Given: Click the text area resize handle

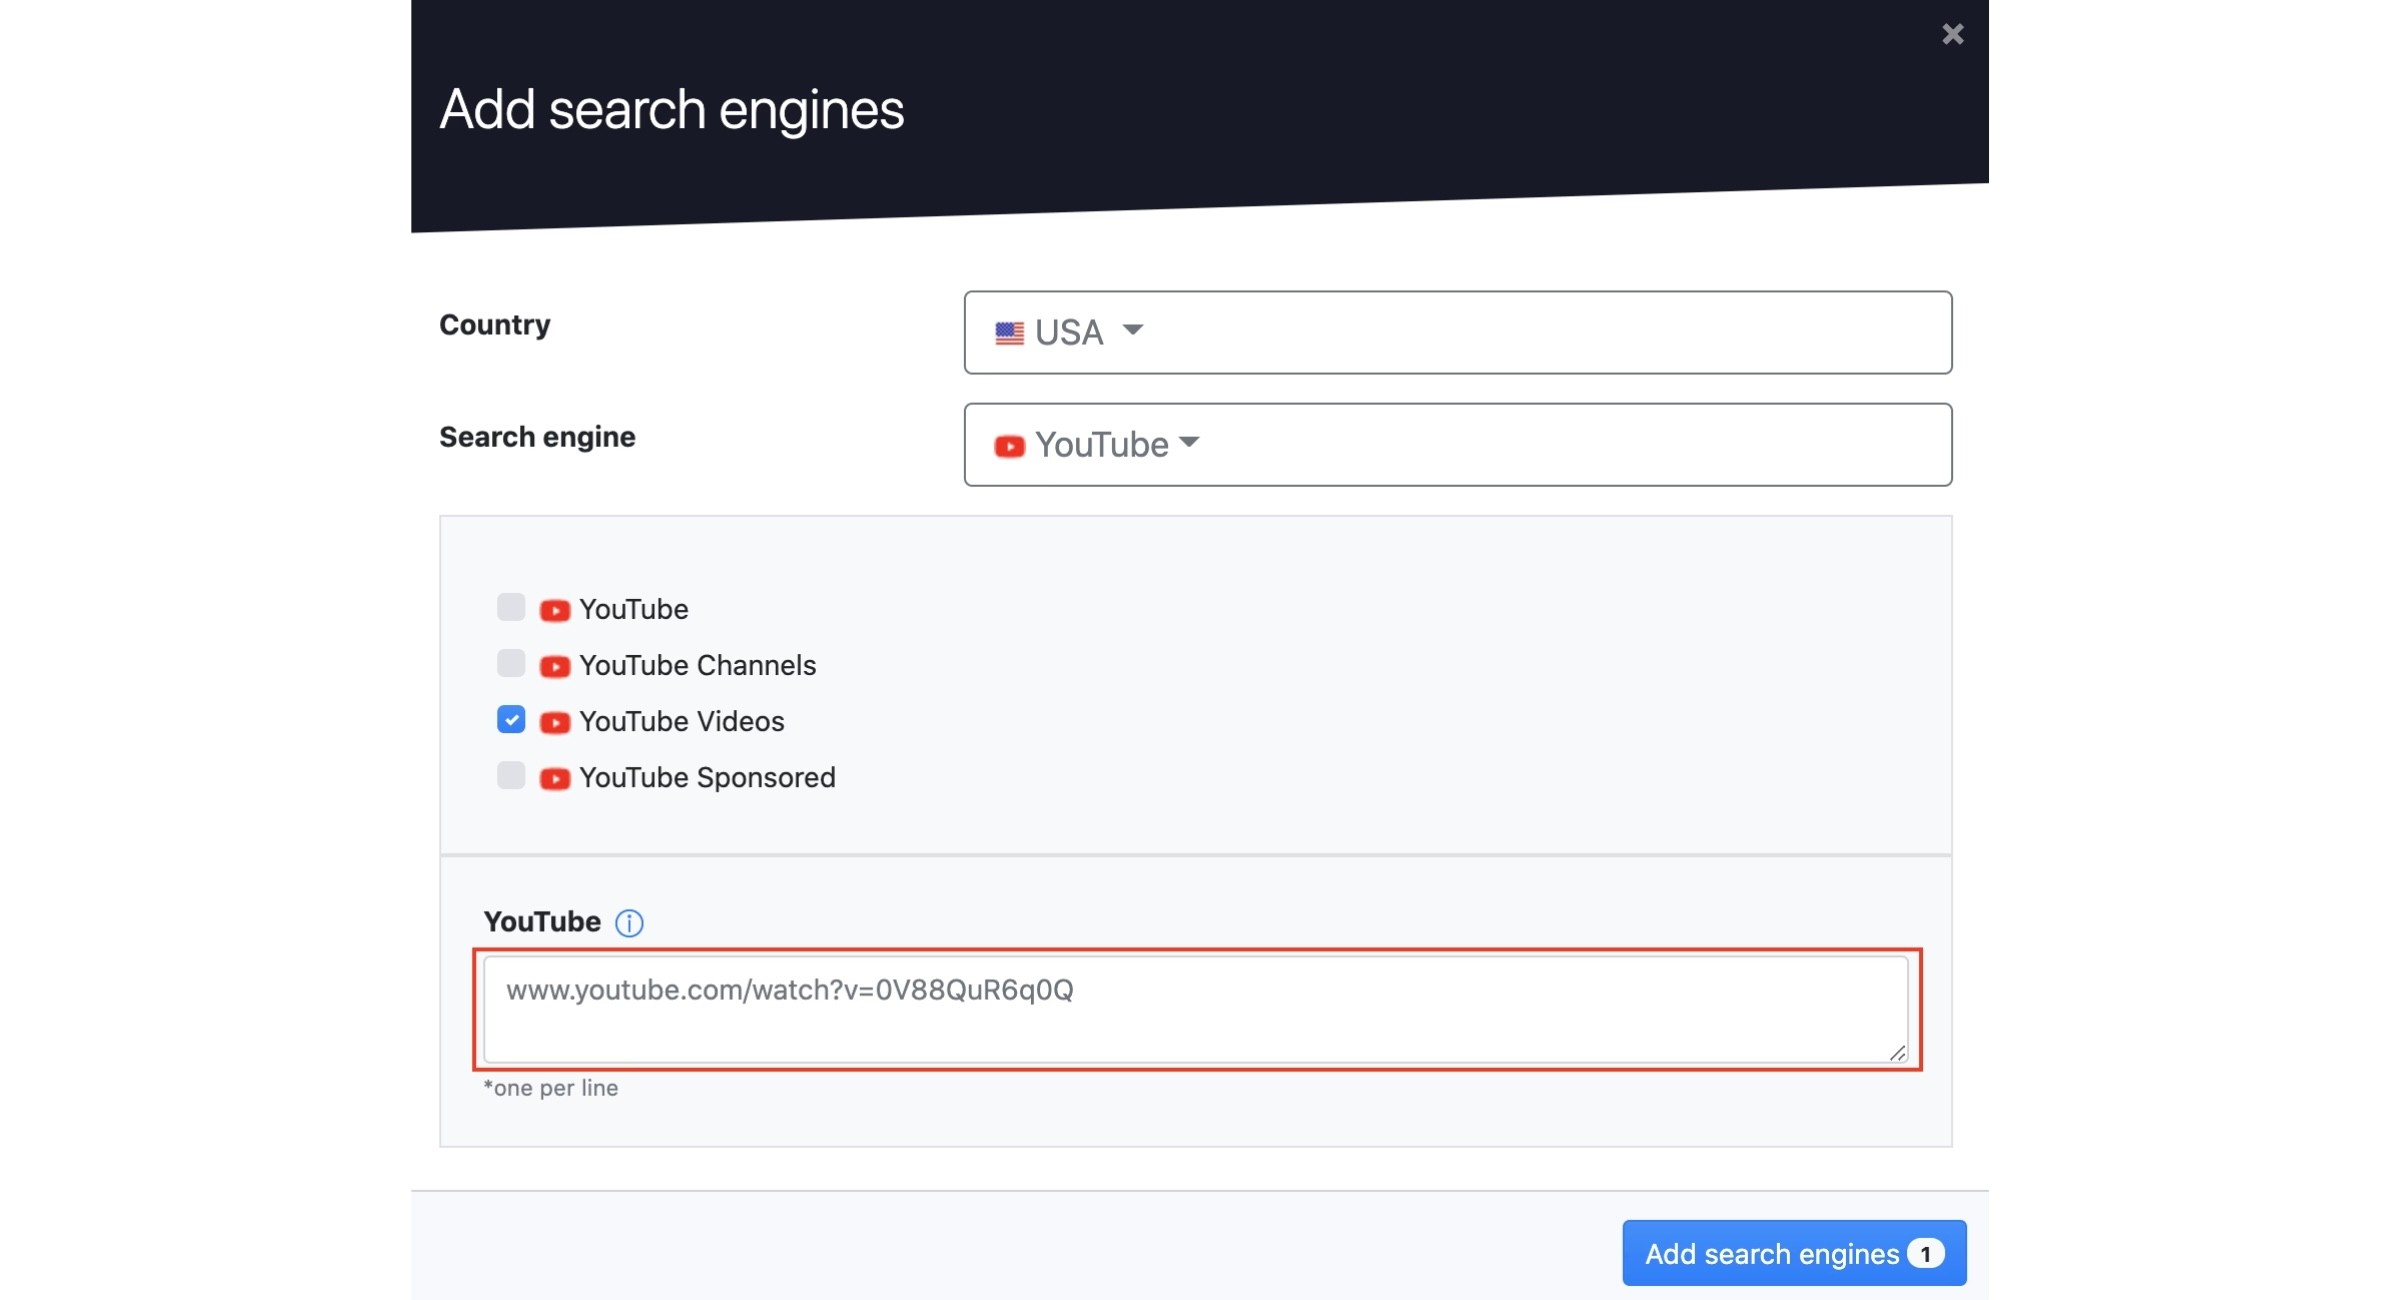Looking at the screenshot, I should [x=1897, y=1052].
